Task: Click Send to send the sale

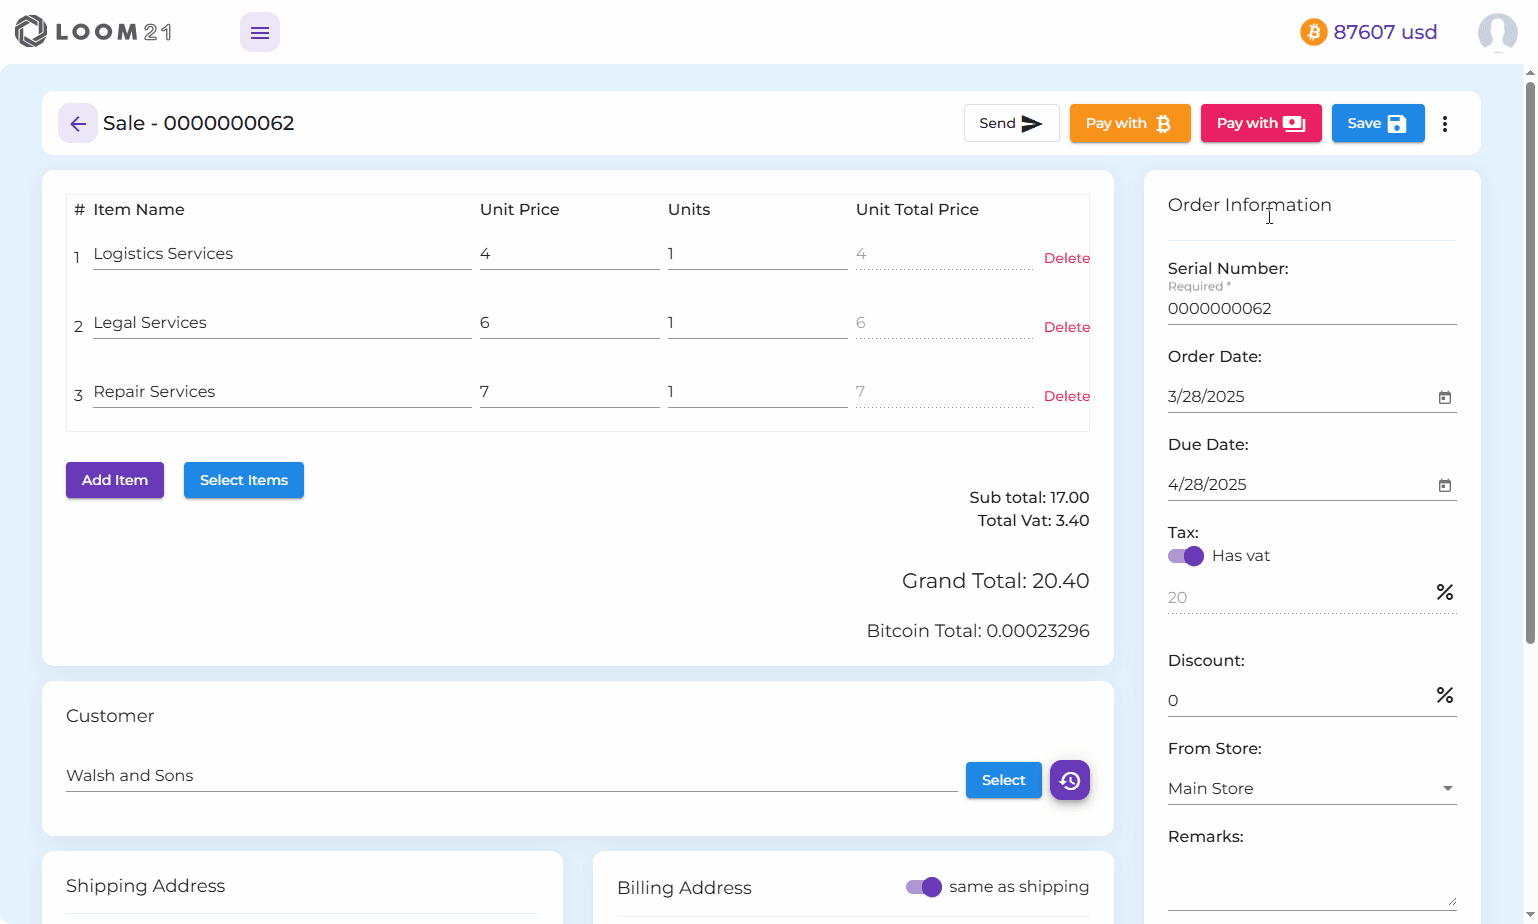Action: pos(1011,123)
